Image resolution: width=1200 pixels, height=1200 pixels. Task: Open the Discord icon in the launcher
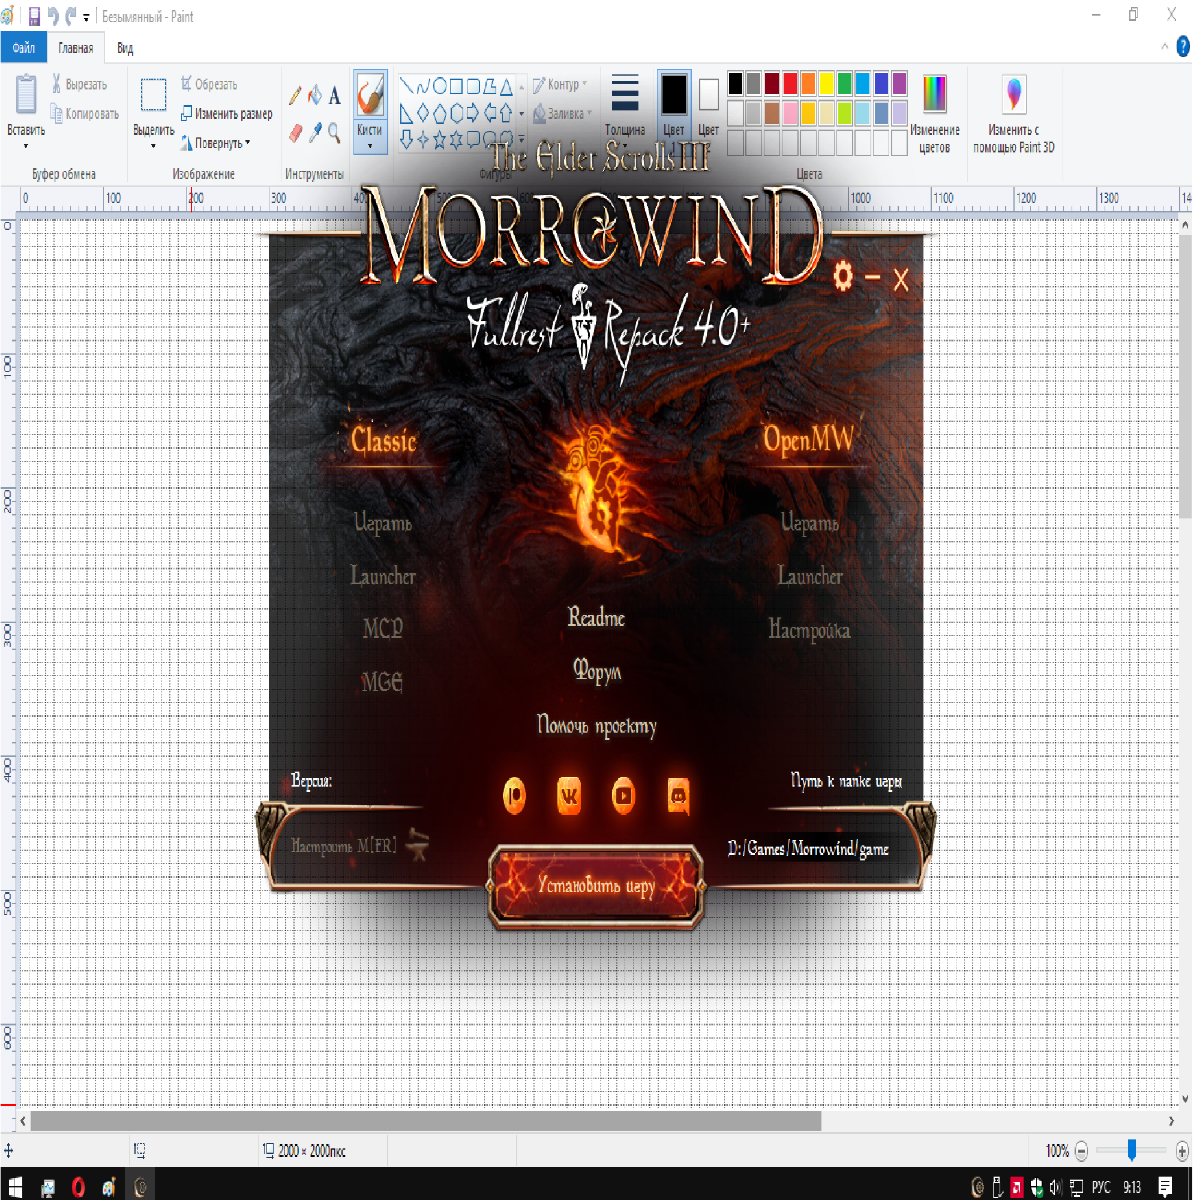tap(679, 797)
